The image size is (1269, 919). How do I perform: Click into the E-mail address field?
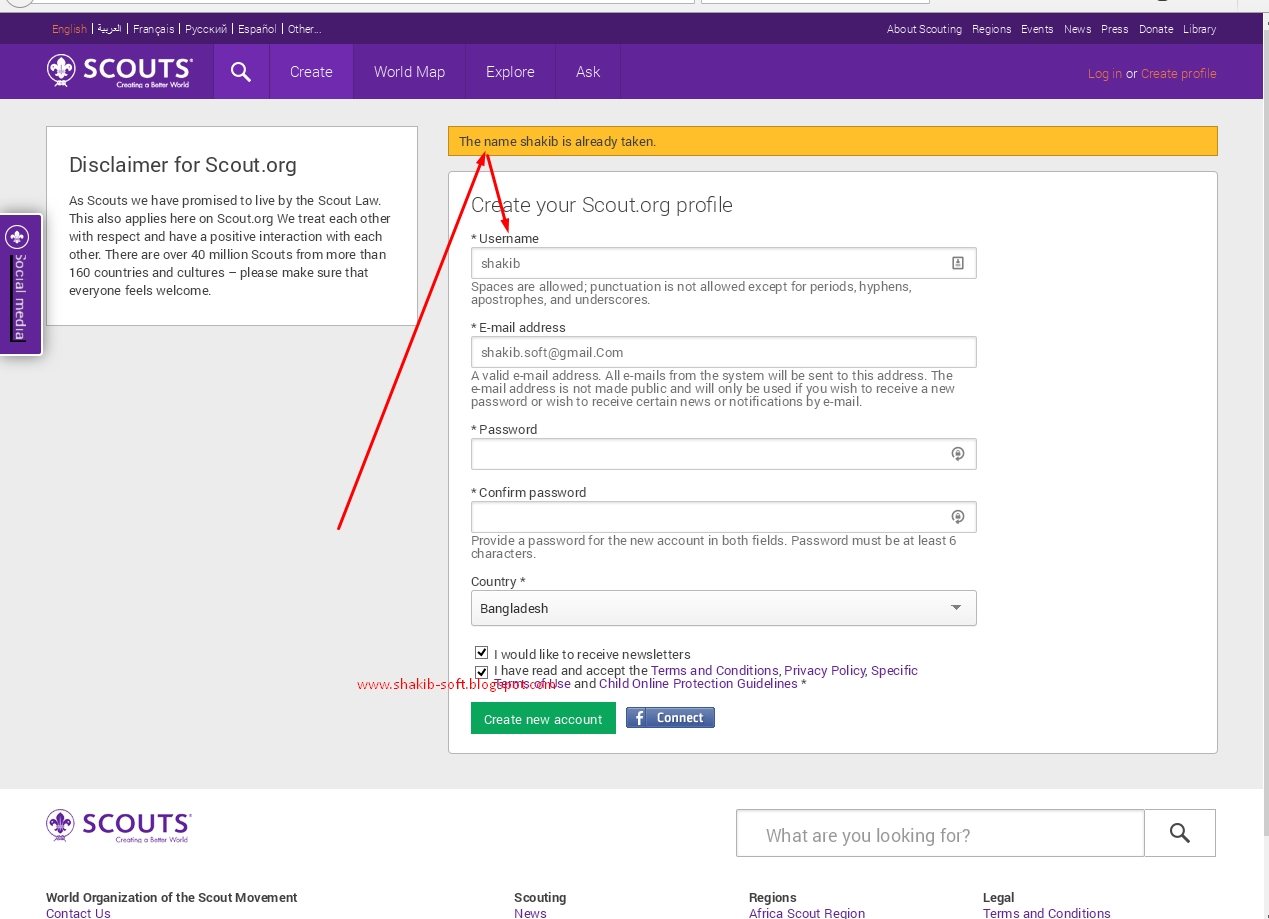coord(723,352)
